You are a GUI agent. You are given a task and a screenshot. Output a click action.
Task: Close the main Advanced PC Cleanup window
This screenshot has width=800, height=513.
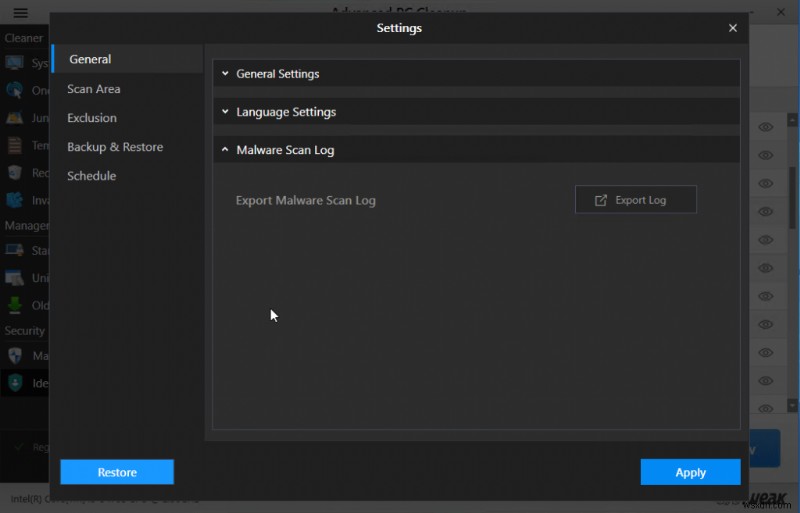(x=781, y=11)
